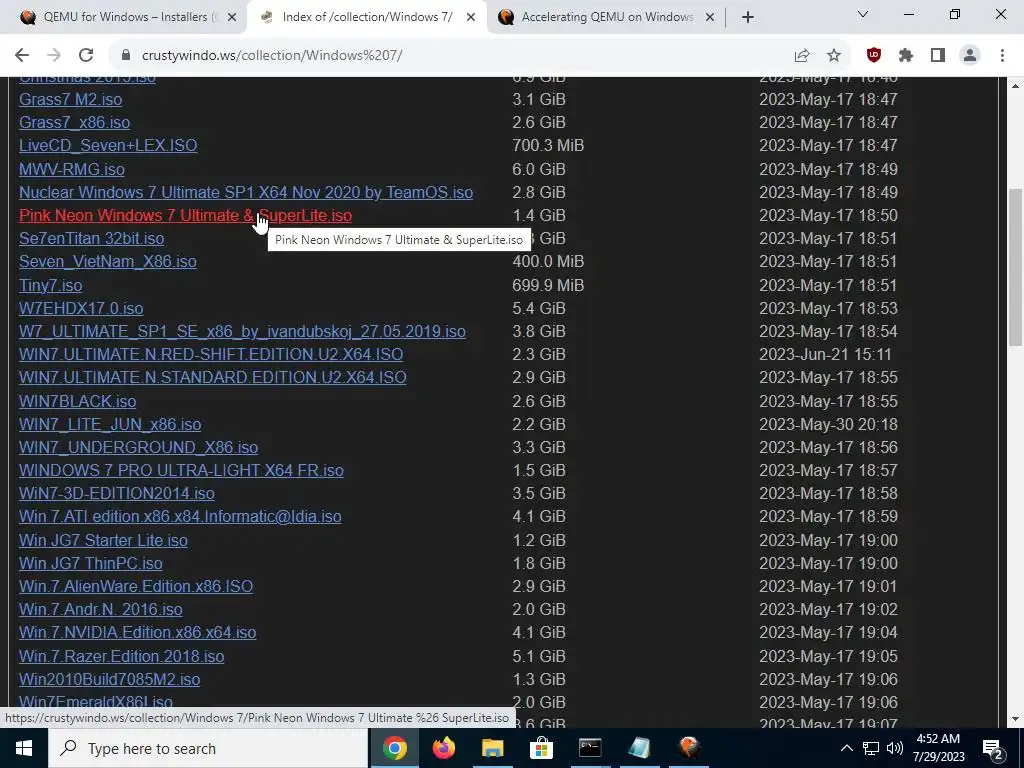Click the MWV-RMG.iso link
The width and height of the screenshot is (1024, 768).
pyautogui.click(x=72, y=169)
